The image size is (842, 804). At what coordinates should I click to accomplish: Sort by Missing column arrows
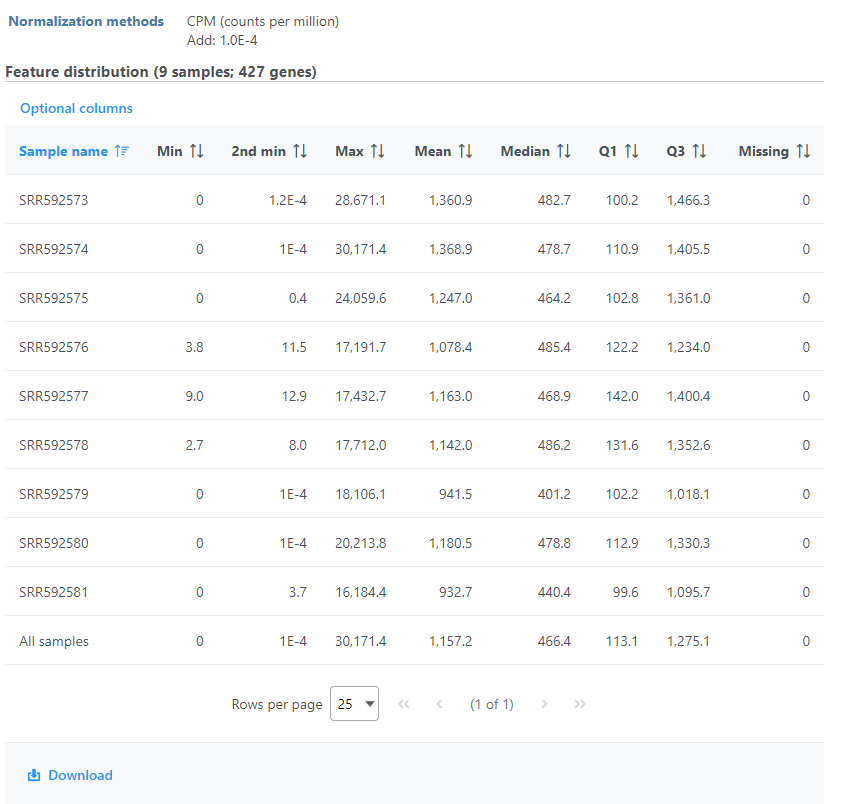[x=803, y=151]
